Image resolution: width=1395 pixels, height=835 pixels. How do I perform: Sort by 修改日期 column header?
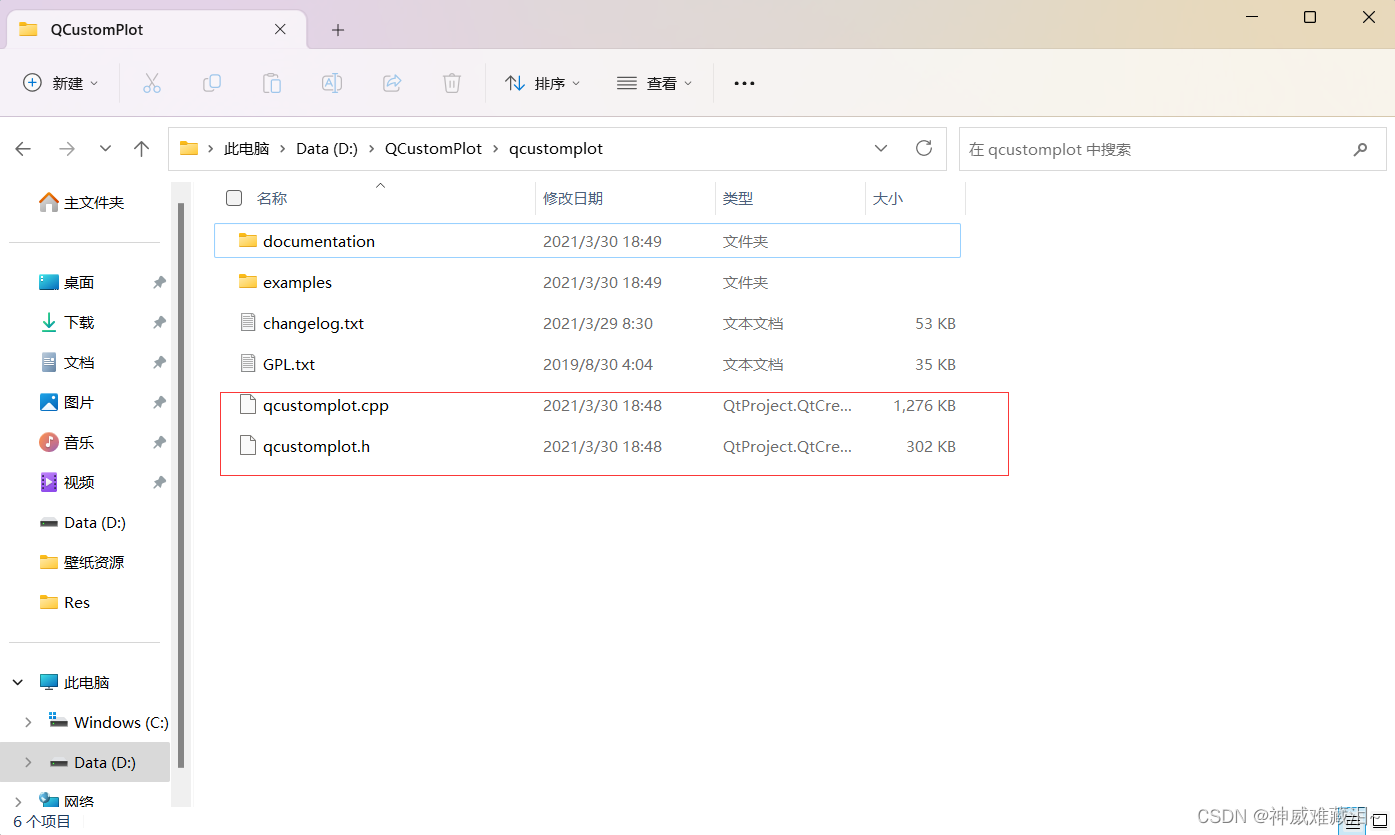pos(573,199)
